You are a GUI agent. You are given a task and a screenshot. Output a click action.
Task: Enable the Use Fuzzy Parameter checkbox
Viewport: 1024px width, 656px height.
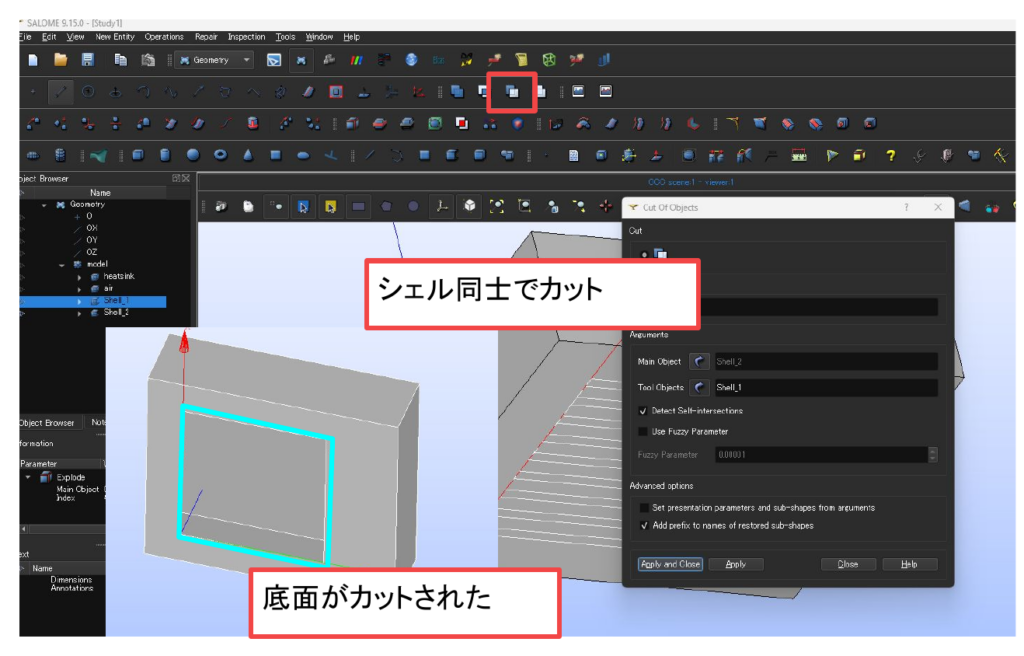(644, 432)
